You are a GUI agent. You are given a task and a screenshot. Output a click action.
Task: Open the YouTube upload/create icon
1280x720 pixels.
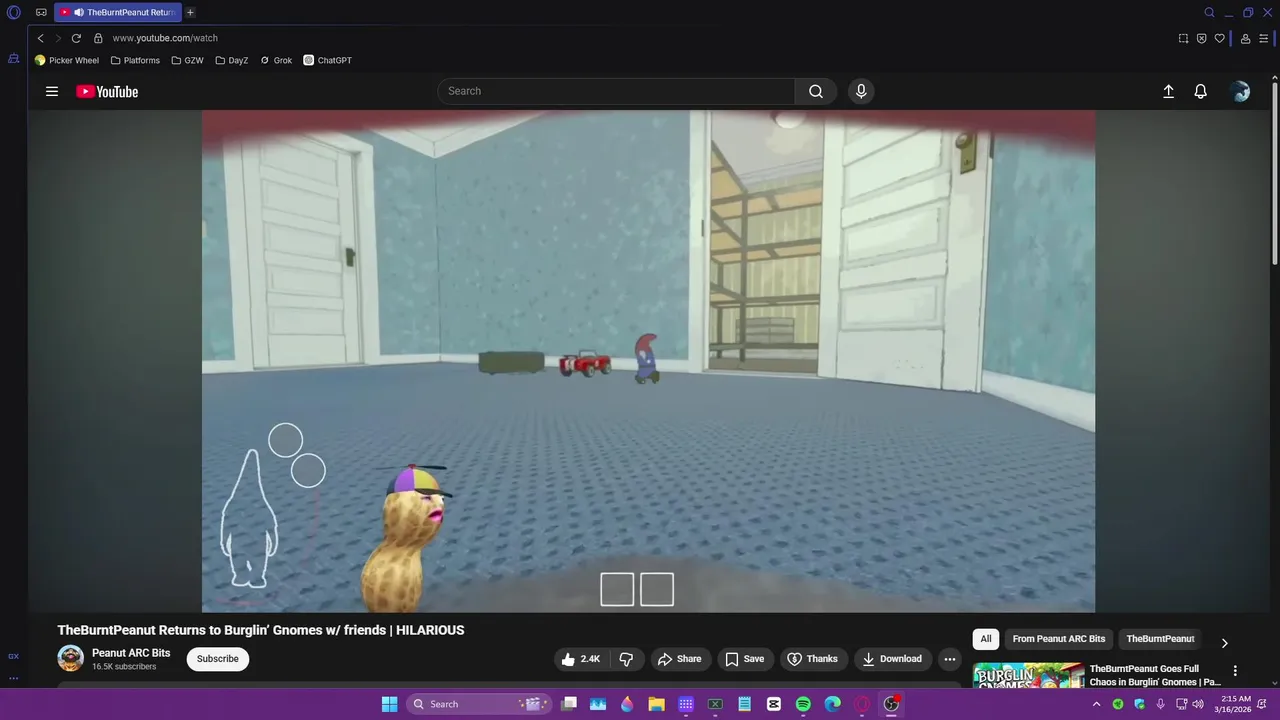1168,91
